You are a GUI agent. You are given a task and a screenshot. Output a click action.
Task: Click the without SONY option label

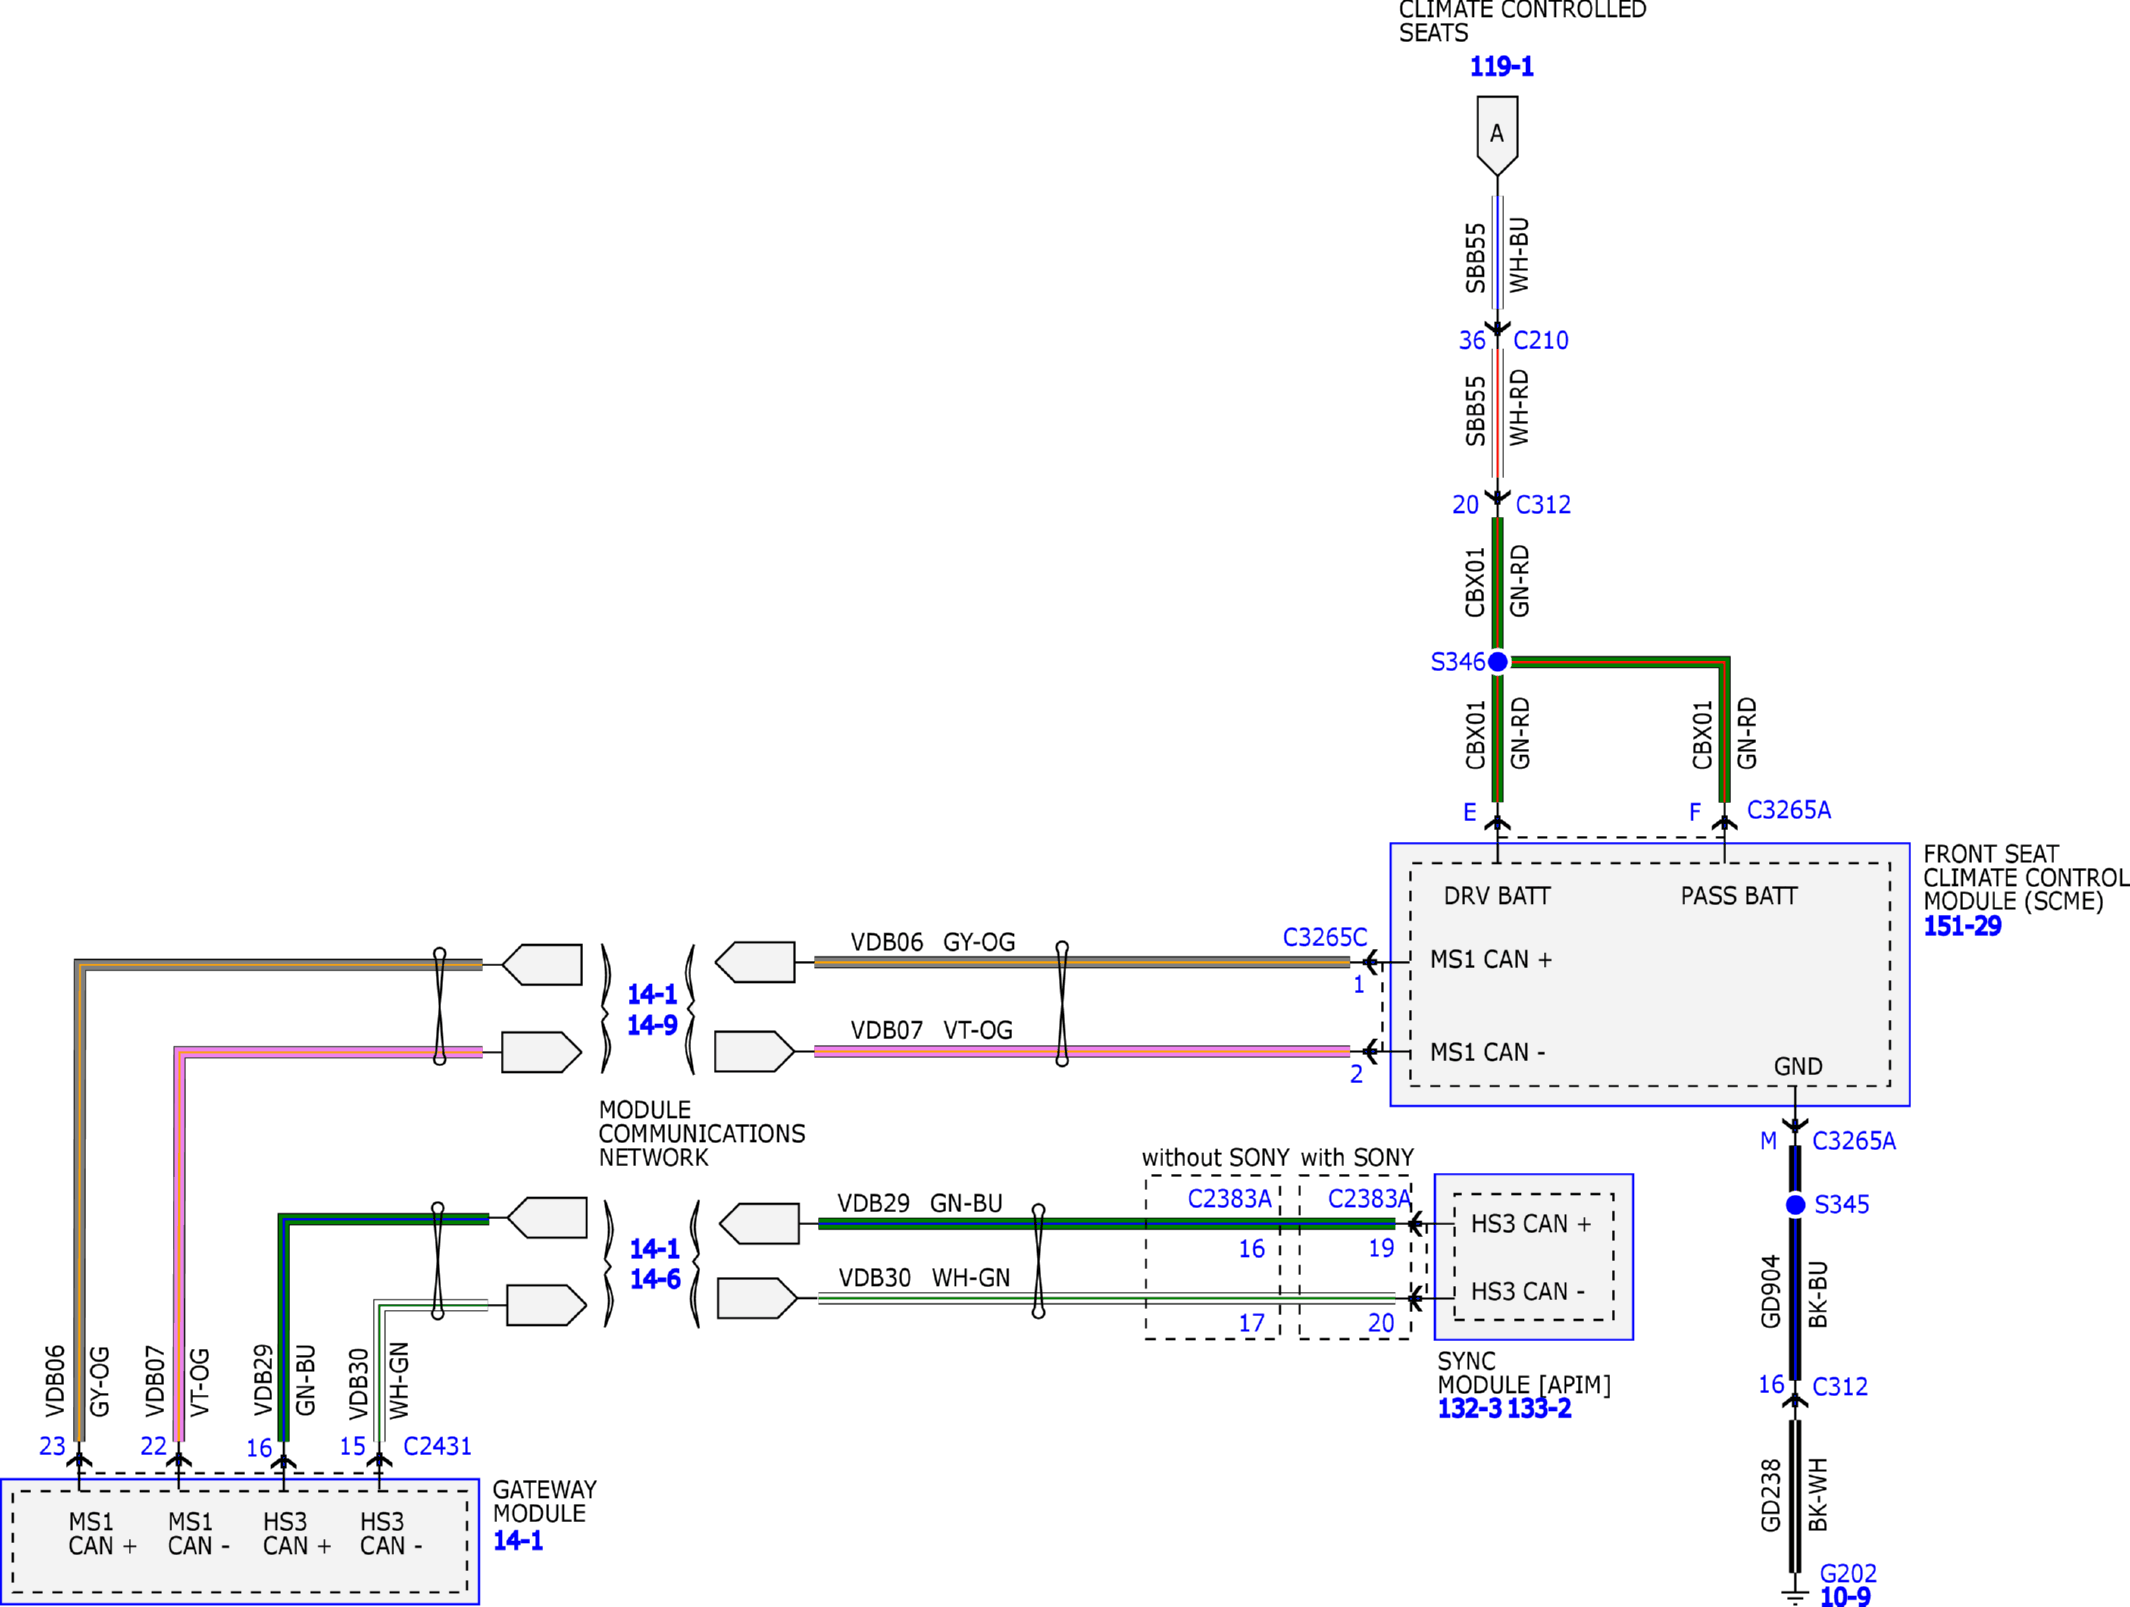coord(1215,1159)
